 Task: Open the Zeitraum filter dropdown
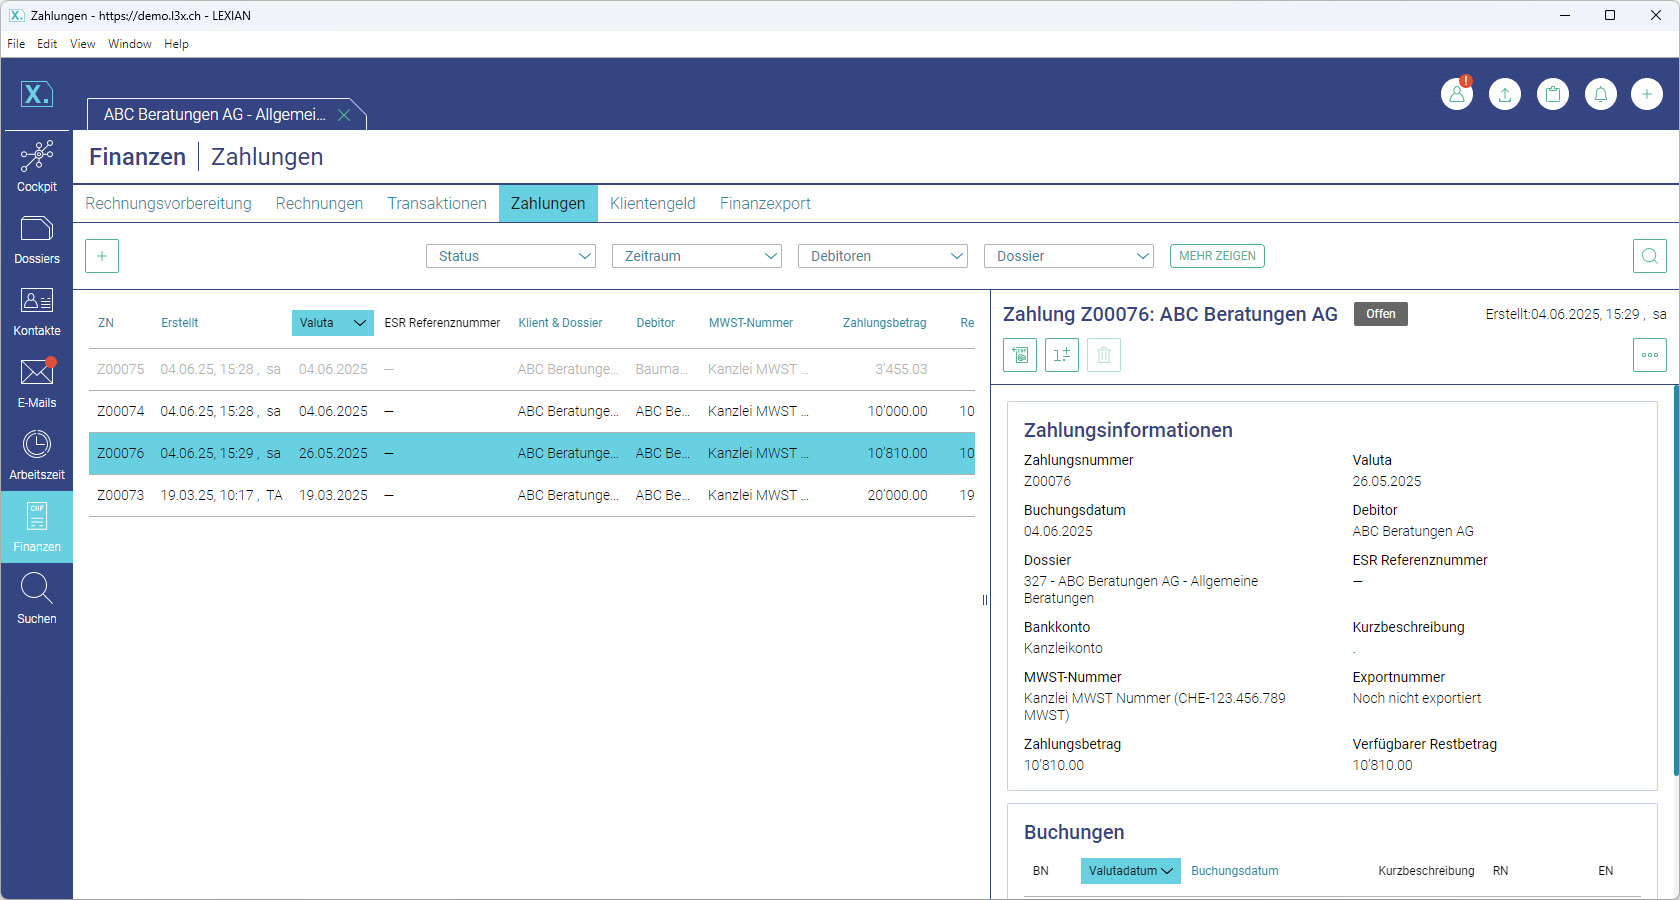[697, 256]
